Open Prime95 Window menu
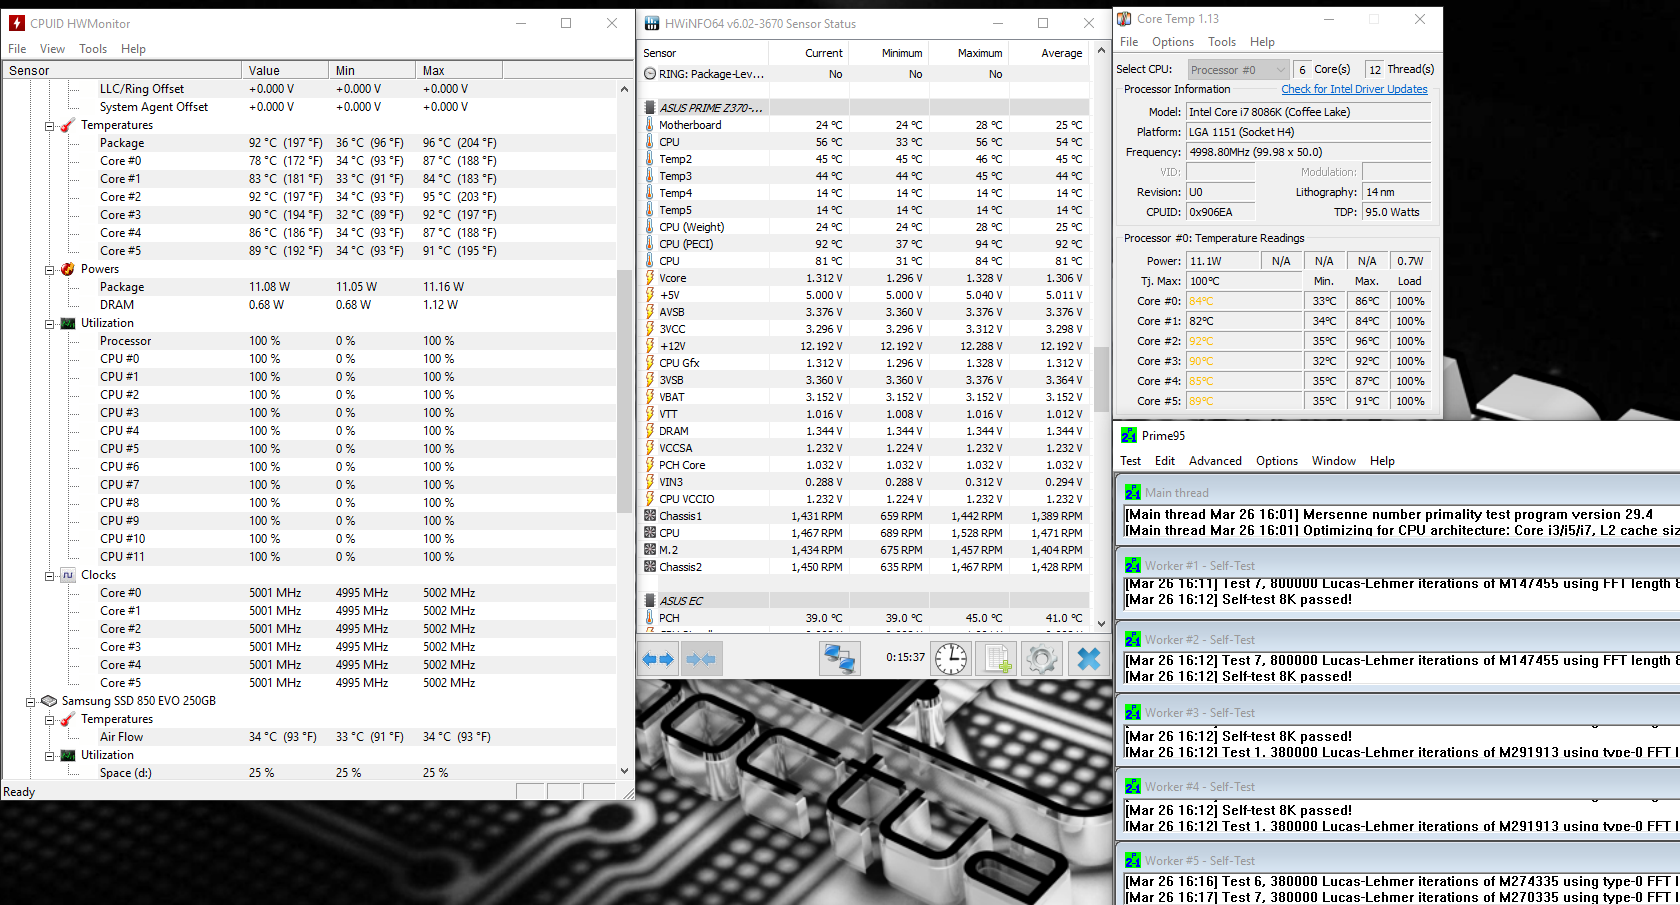The height and width of the screenshot is (905, 1680). point(1333,461)
